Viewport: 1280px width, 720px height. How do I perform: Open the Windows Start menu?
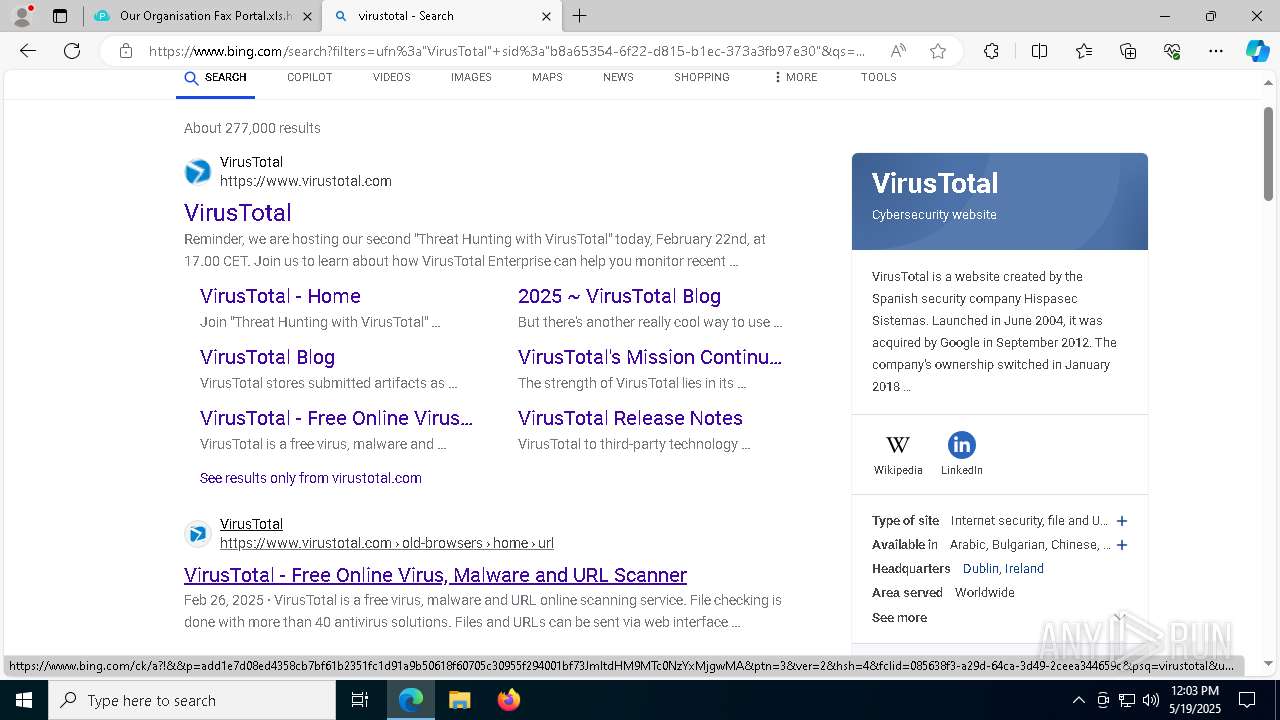coord(24,700)
